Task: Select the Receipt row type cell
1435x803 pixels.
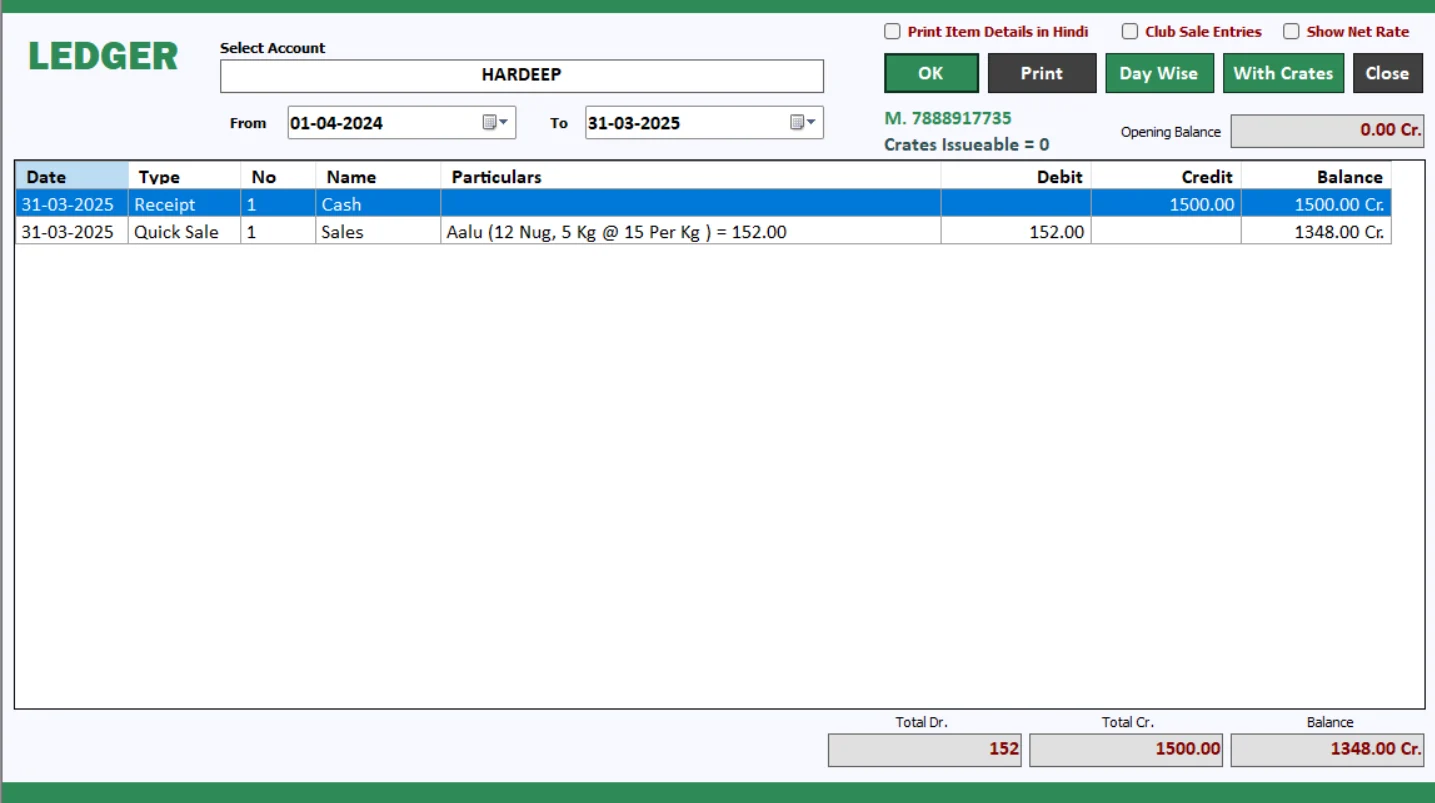Action: [185, 204]
